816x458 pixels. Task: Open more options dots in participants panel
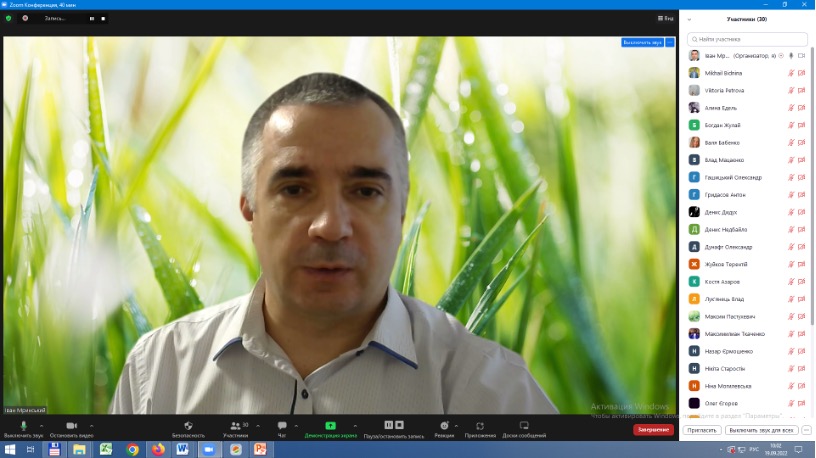point(807,430)
